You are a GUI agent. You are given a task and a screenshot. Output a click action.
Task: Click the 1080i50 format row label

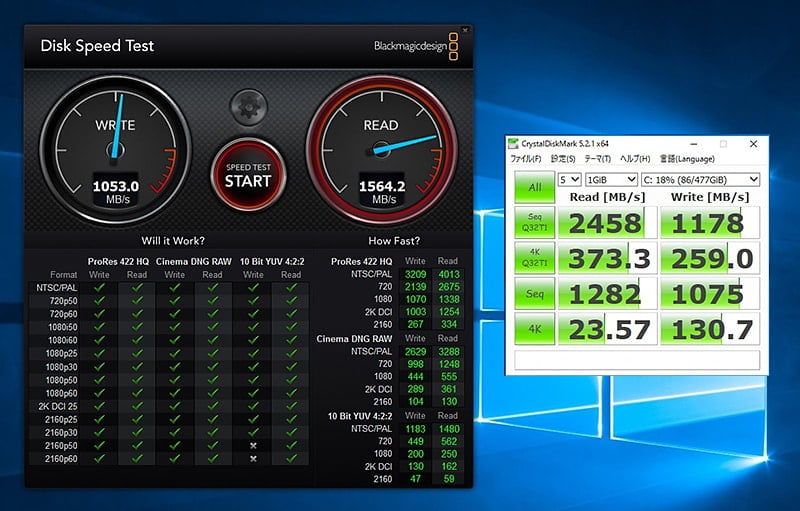pos(63,327)
